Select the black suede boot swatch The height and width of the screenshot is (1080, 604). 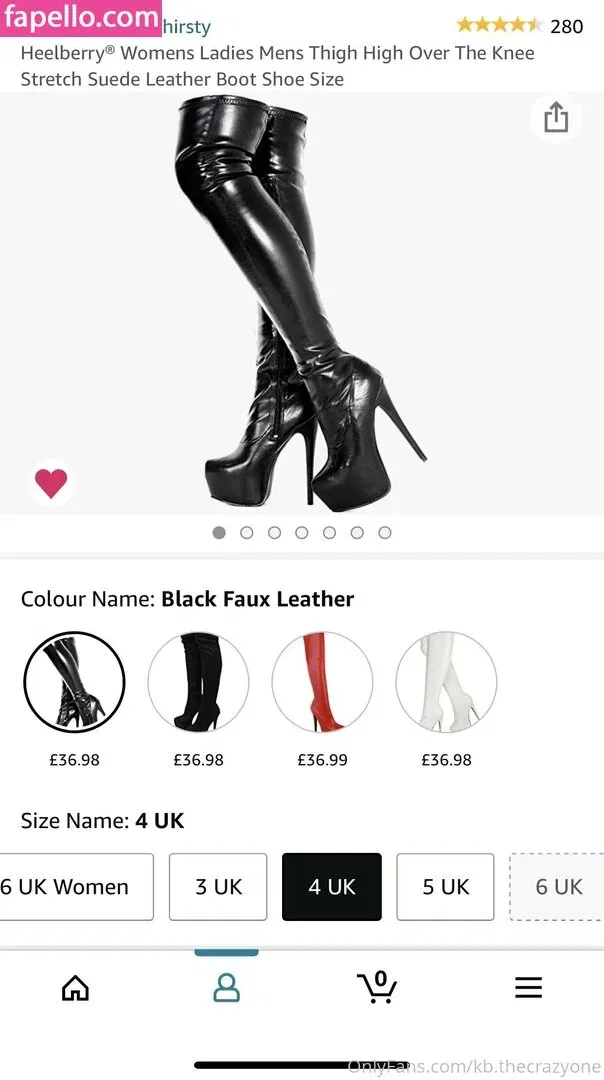(x=198, y=682)
